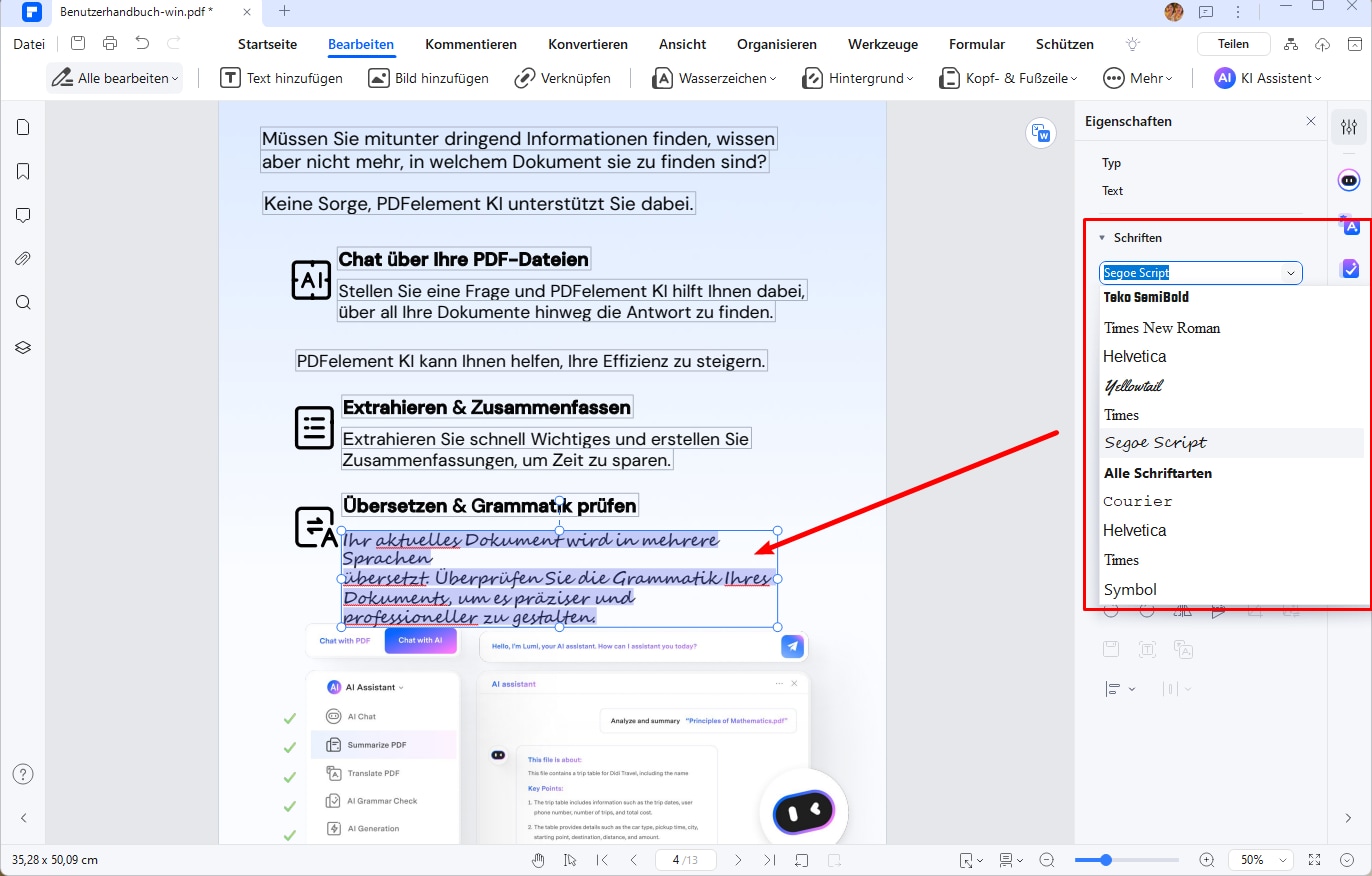This screenshot has height=876, width=1372.
Task: Choose Times New Roman in the font list
Action: click(1162, 327)
